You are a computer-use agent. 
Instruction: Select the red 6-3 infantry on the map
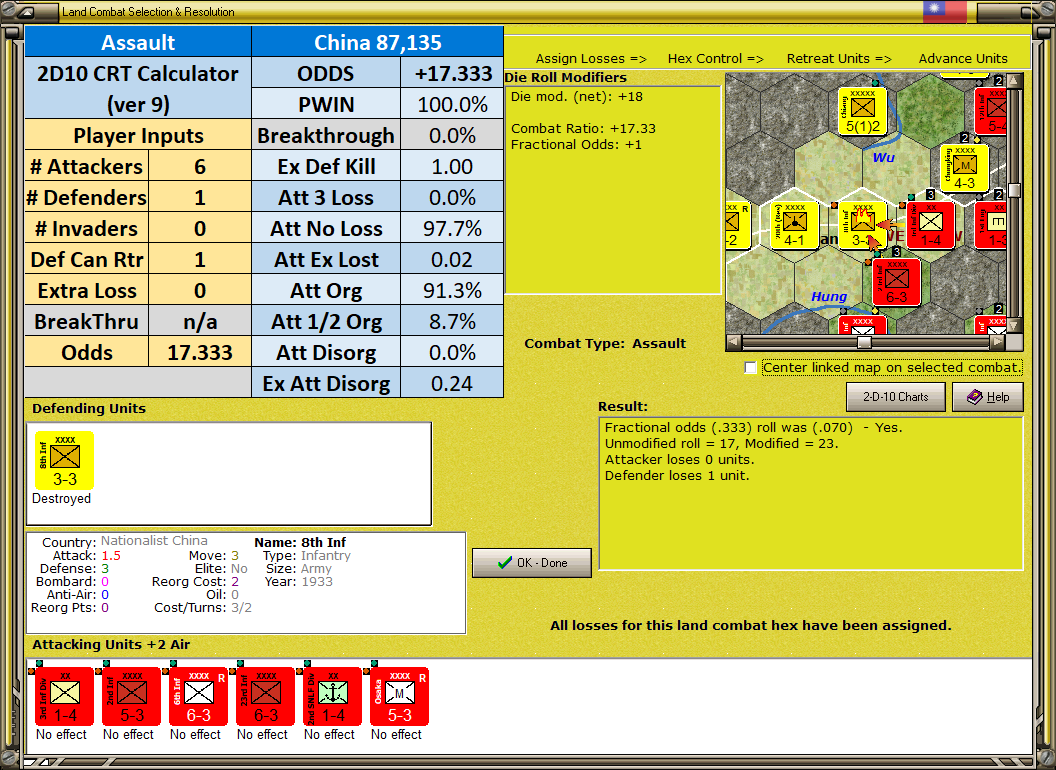[x=896, y=282]
